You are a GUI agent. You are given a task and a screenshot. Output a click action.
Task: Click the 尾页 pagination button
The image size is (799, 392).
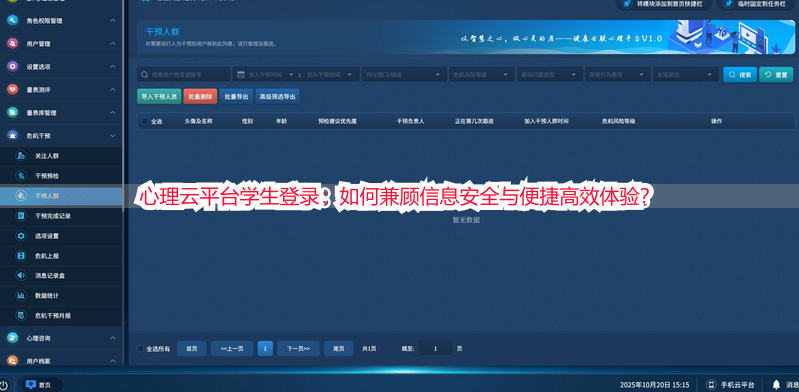pos(339,349)
